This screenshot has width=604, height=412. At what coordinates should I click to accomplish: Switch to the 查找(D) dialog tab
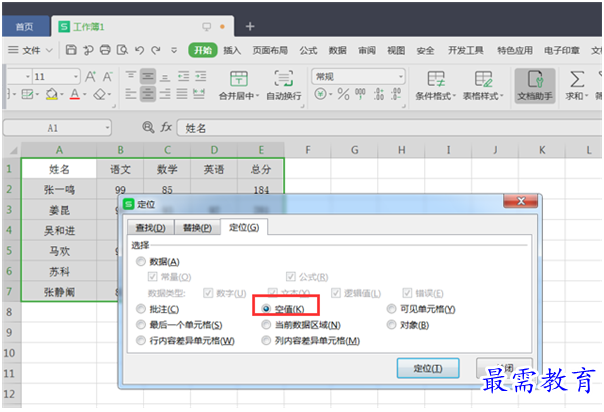(x=150, y=228)
